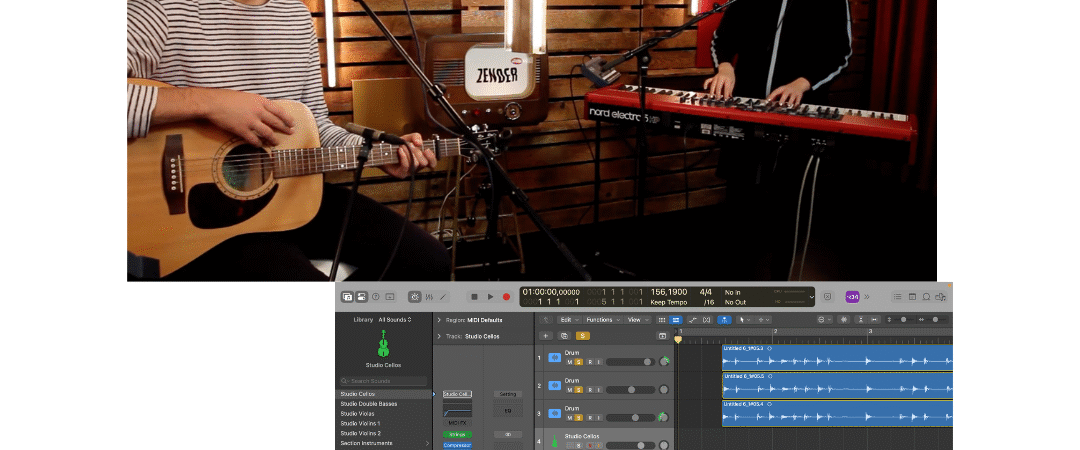Open the Toolbar display button
Screen dimensions: 1080x450
point(390,297)
